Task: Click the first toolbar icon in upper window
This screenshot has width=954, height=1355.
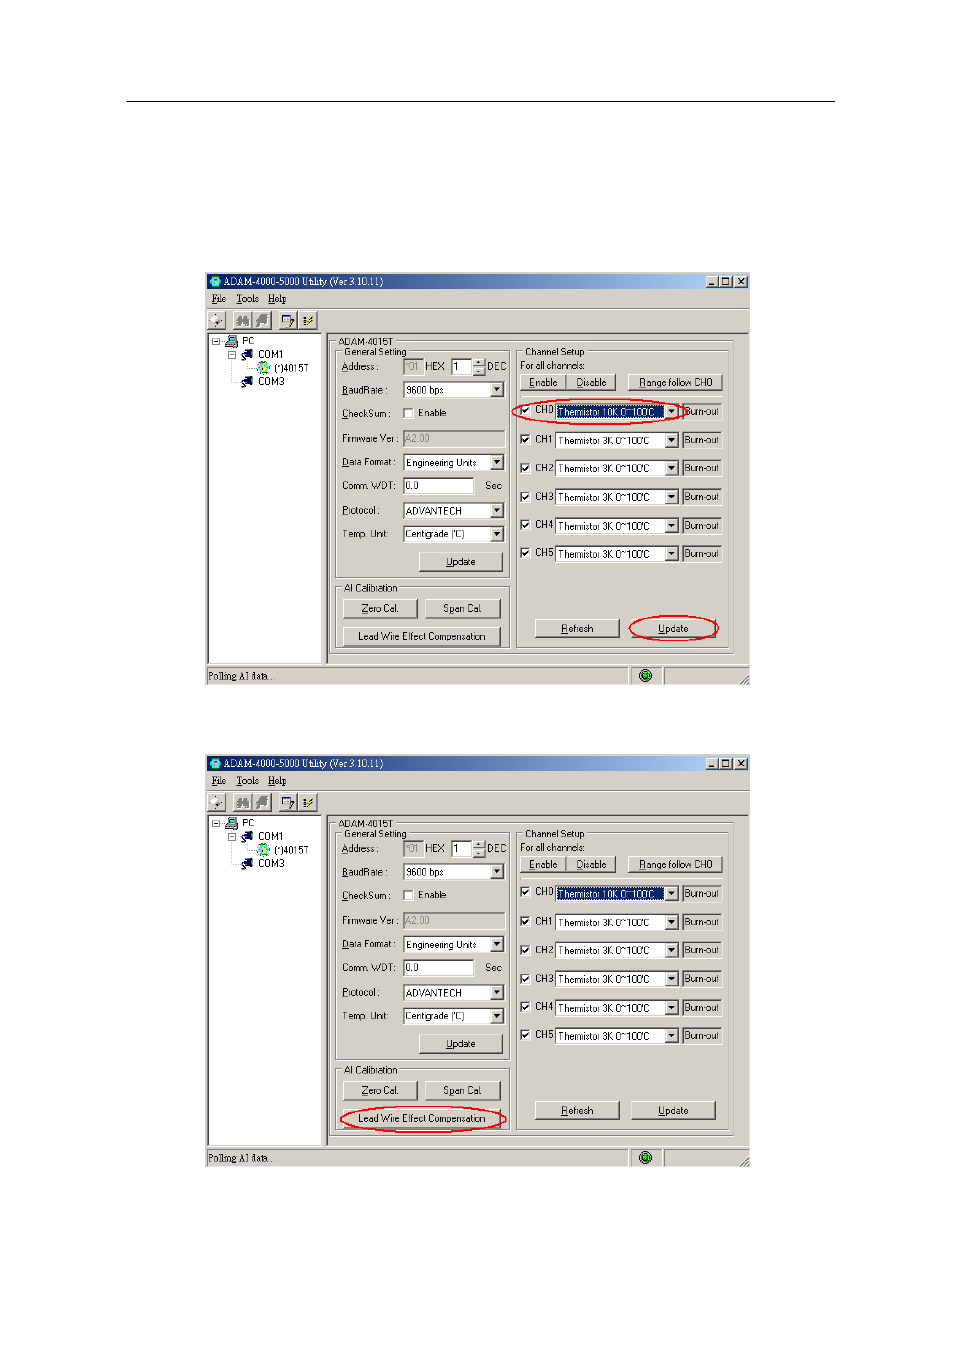Action: coord(216,321)
